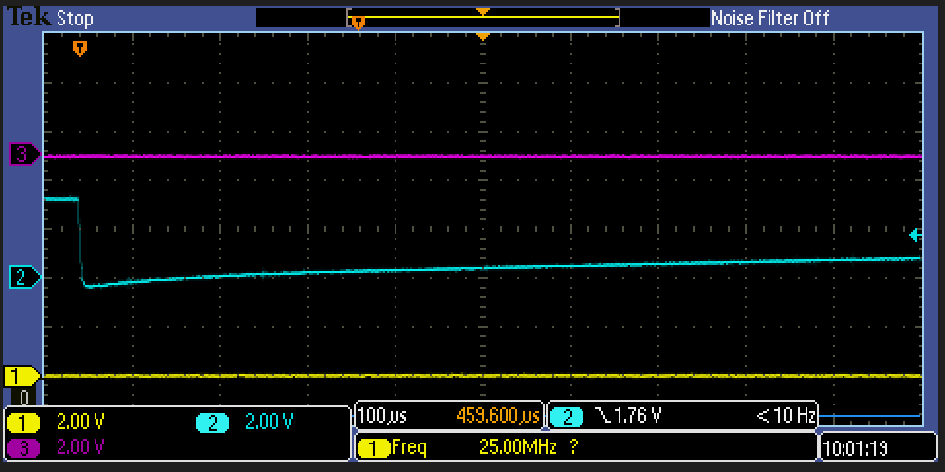Click the falling edge trigger slope icon
Viewport: 945px width, 472px height.
tap(601, 415)
